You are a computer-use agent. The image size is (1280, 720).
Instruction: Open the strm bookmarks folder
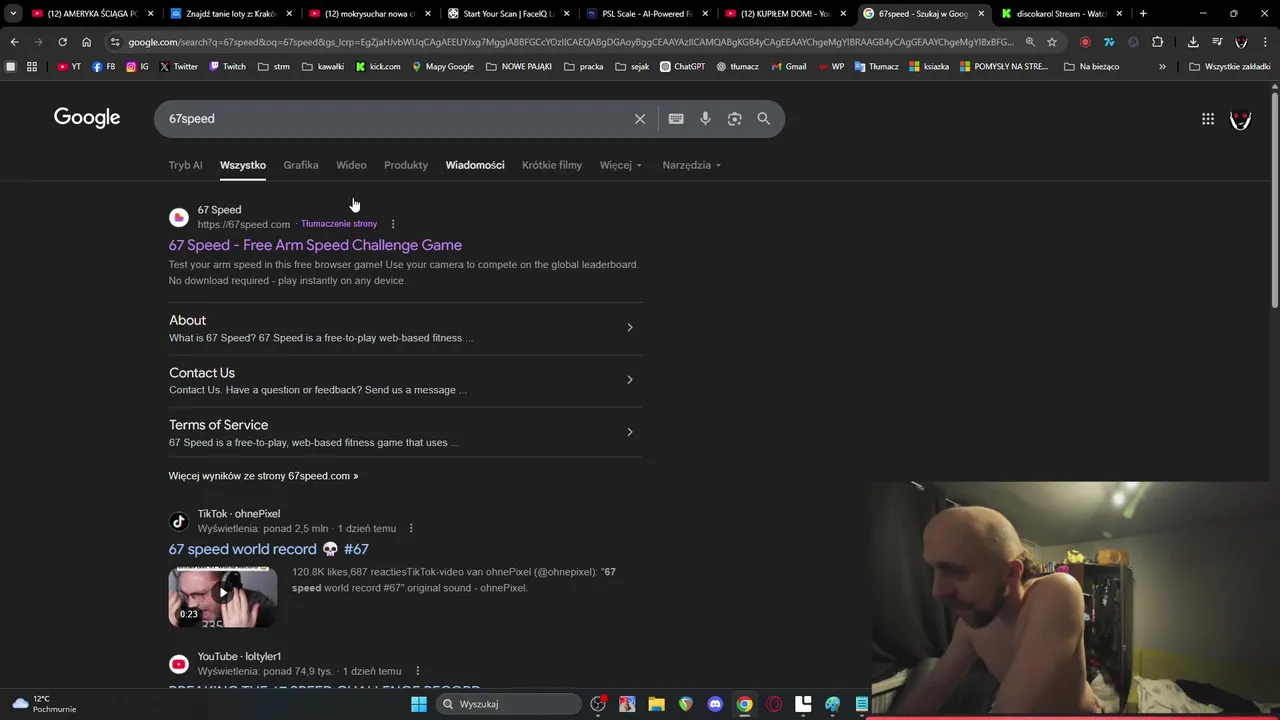[x=274, y=67]
